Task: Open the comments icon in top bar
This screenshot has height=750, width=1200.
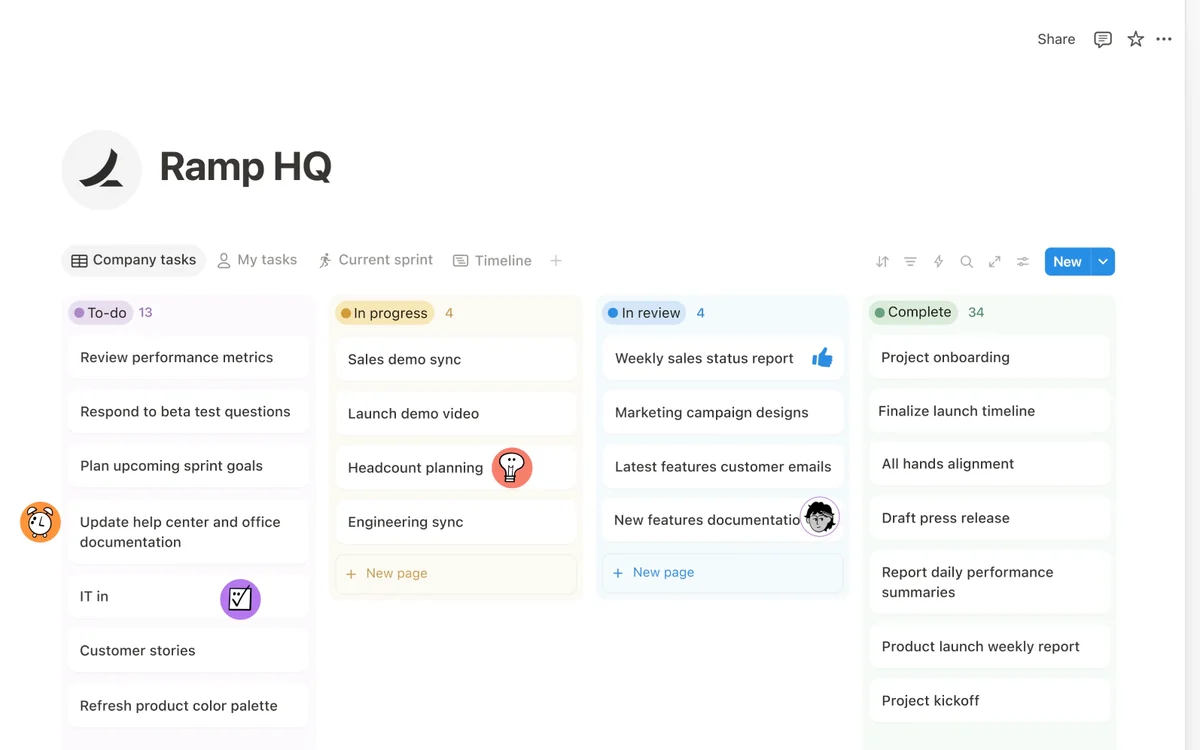Action: coord(1103,39)
